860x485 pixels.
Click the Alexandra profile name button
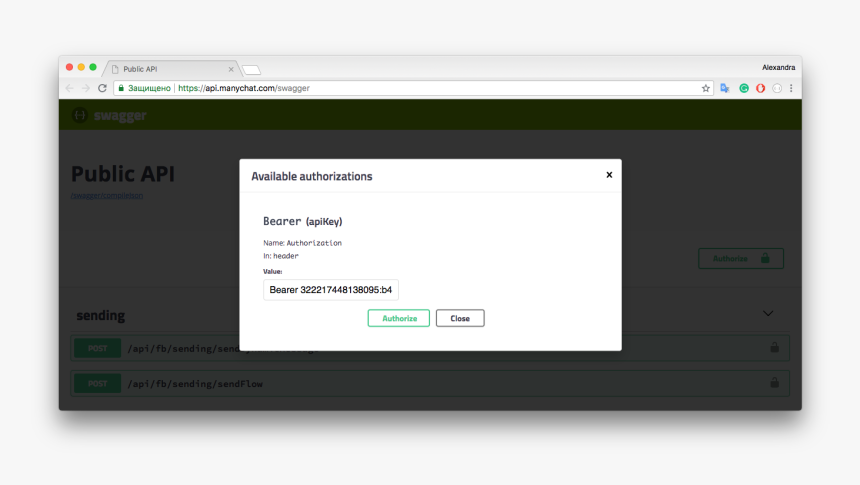(x=778, y=67)
